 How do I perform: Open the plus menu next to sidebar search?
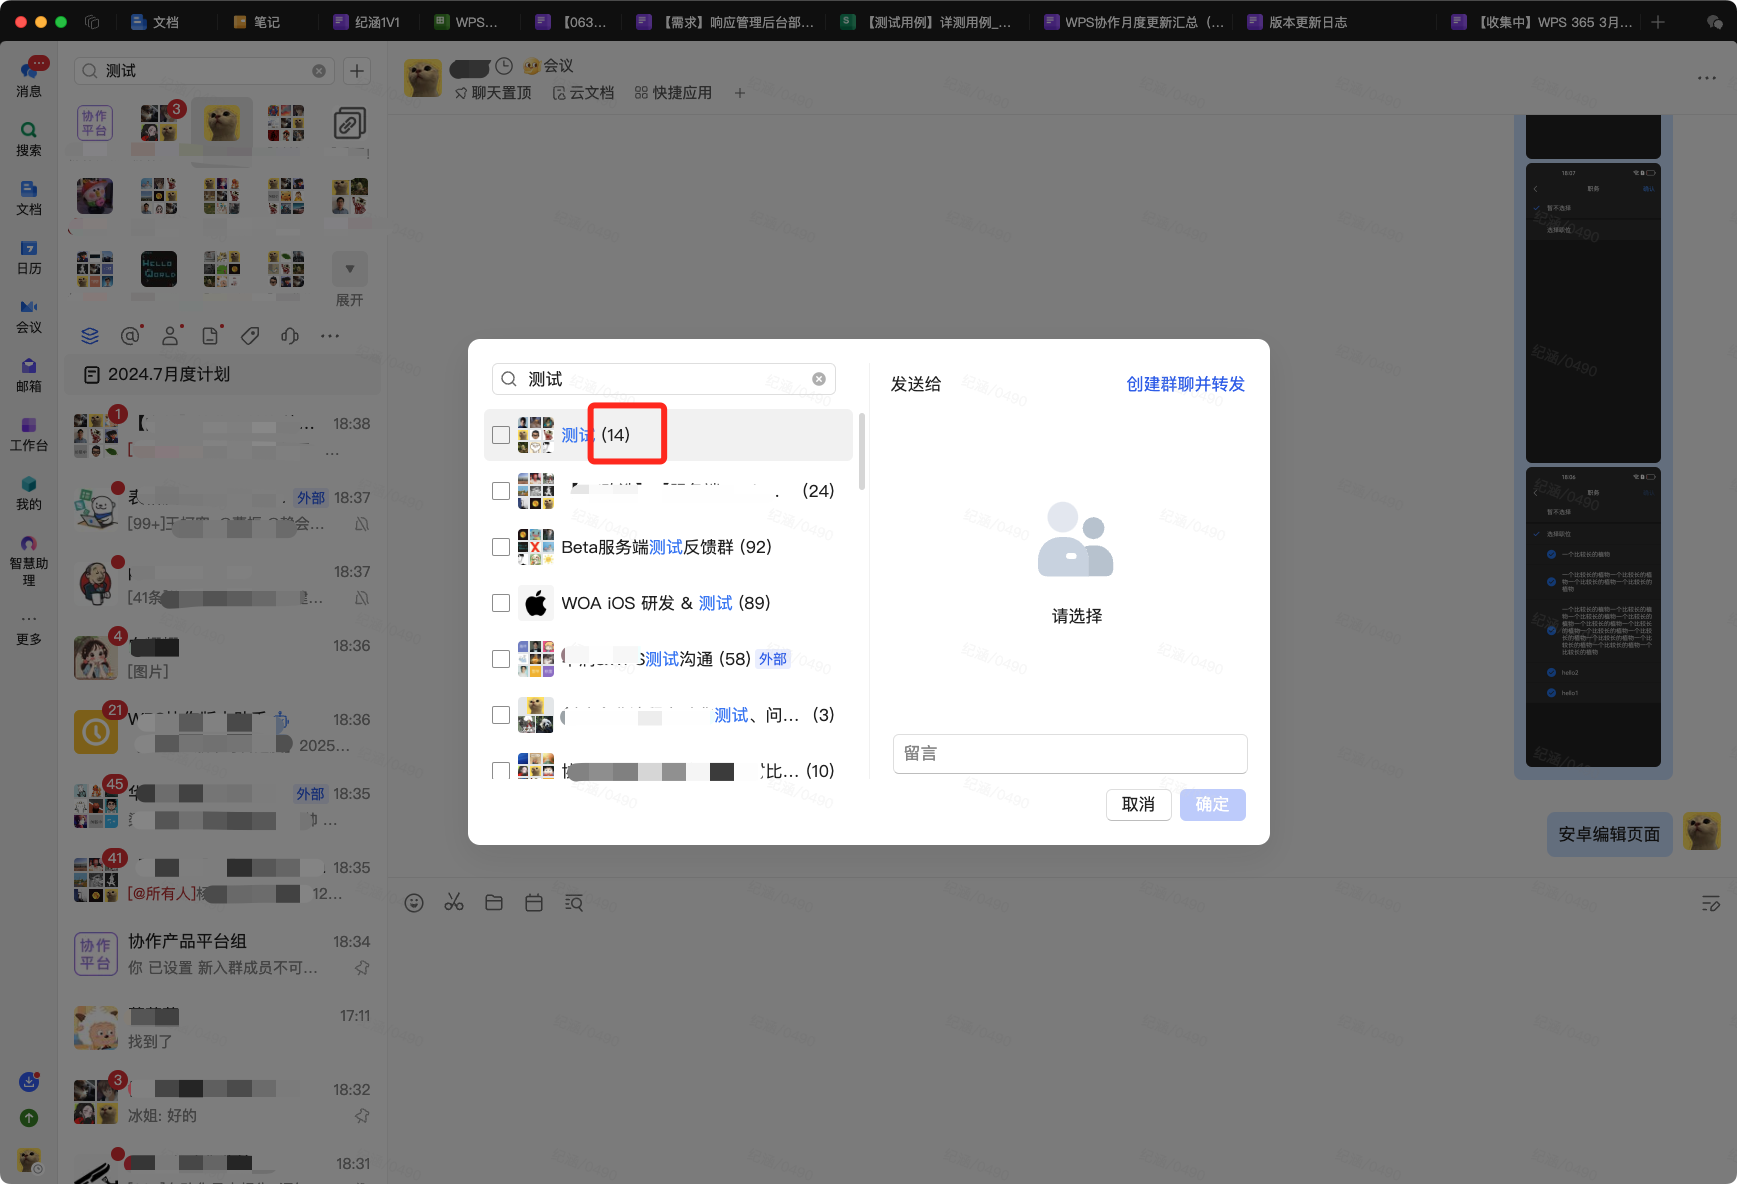coord(357,71)
